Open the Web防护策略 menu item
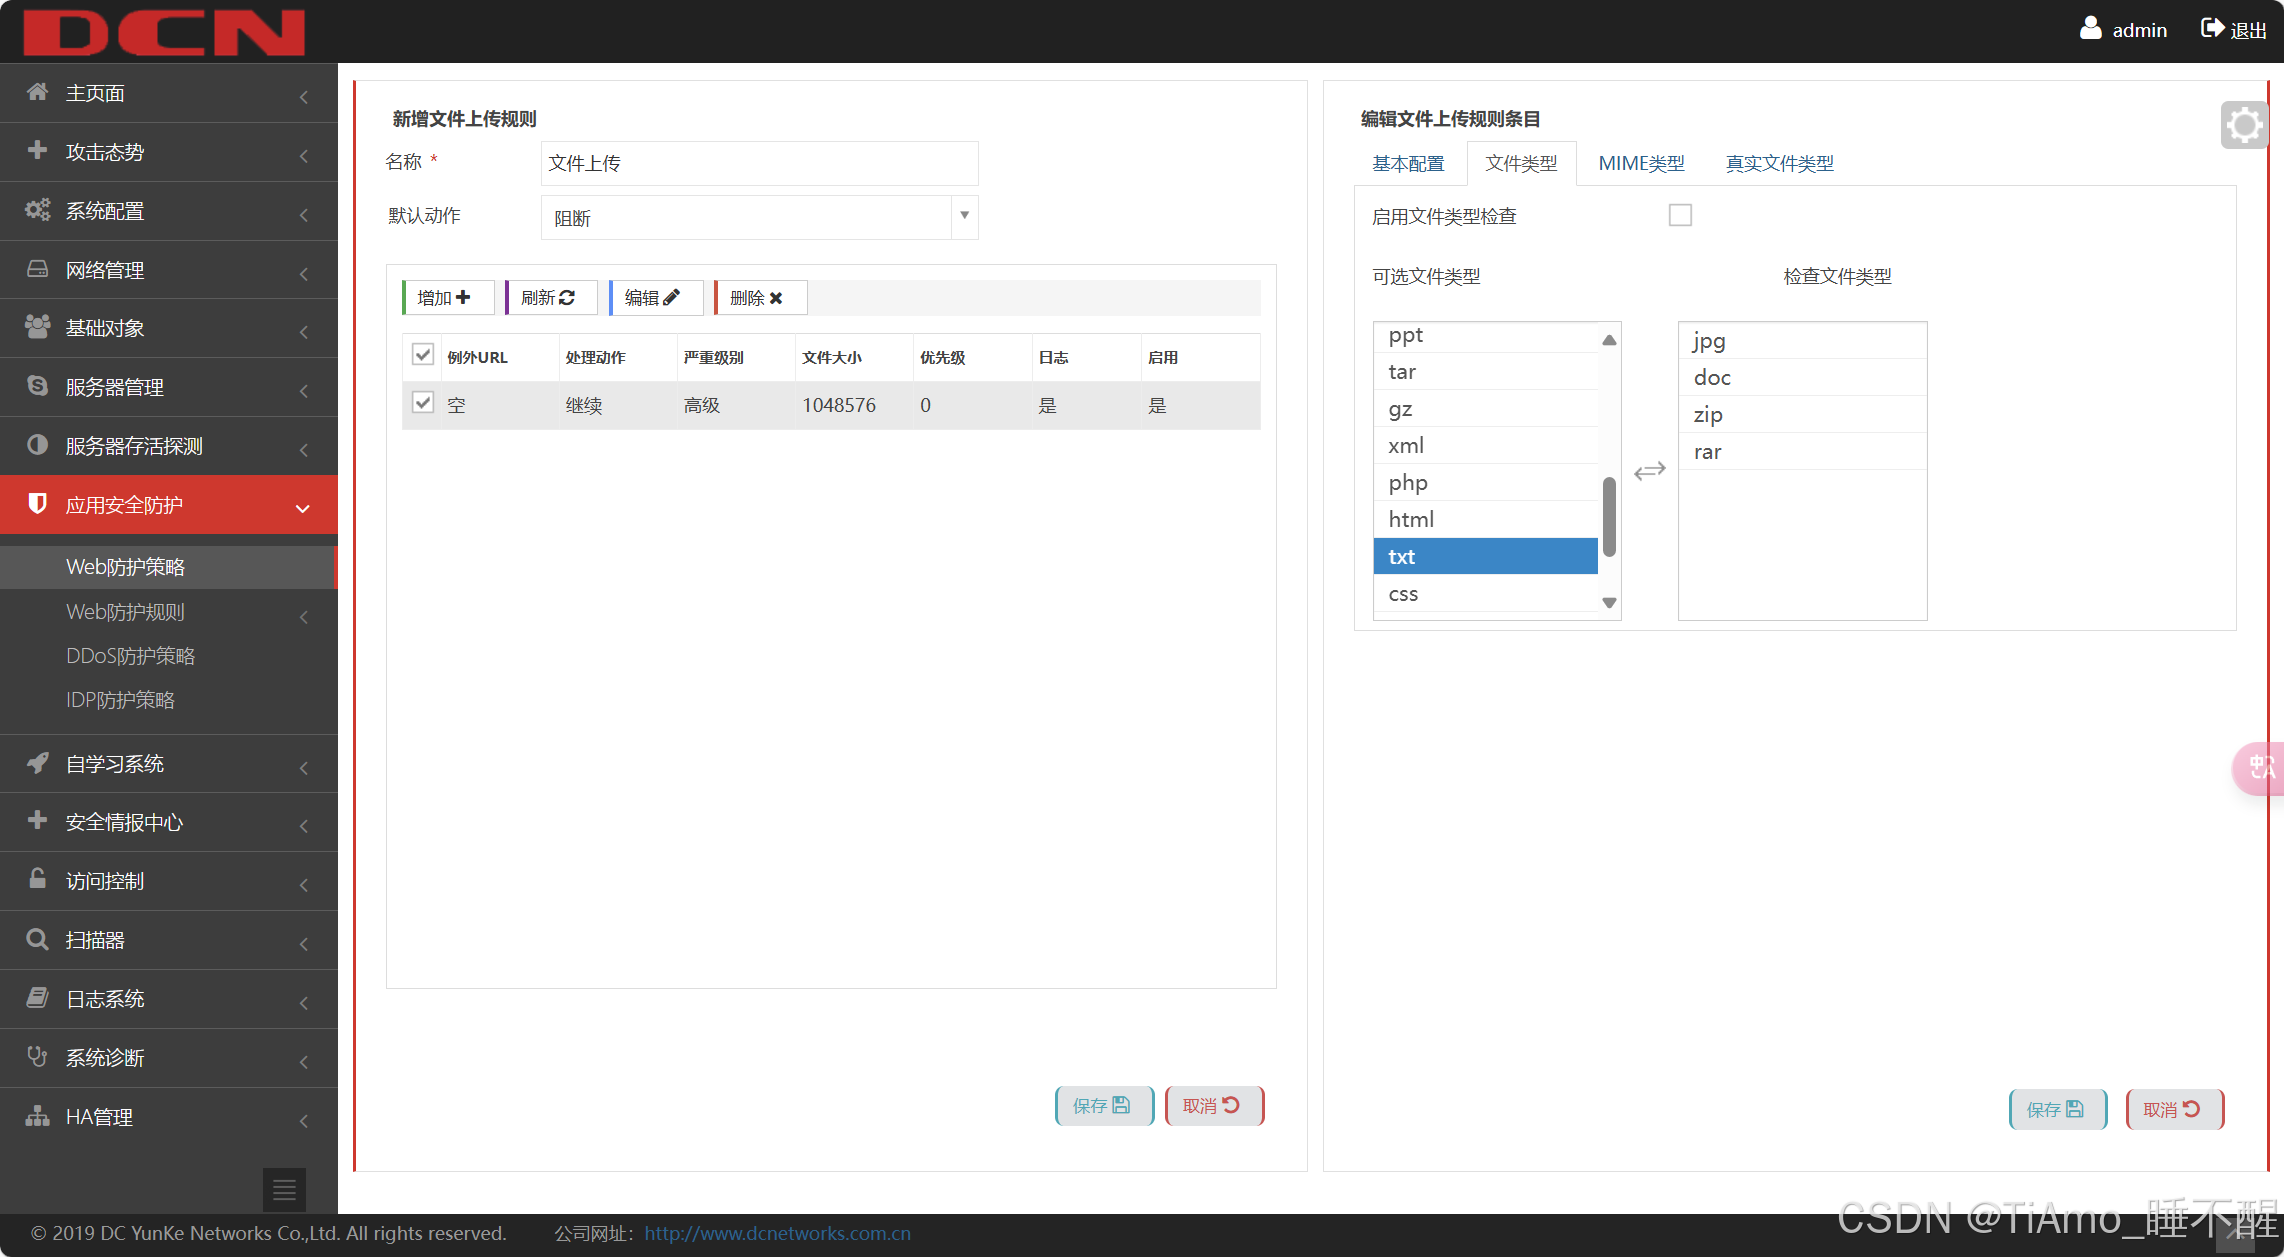2284x1257 pixels. tap(168, 567)
